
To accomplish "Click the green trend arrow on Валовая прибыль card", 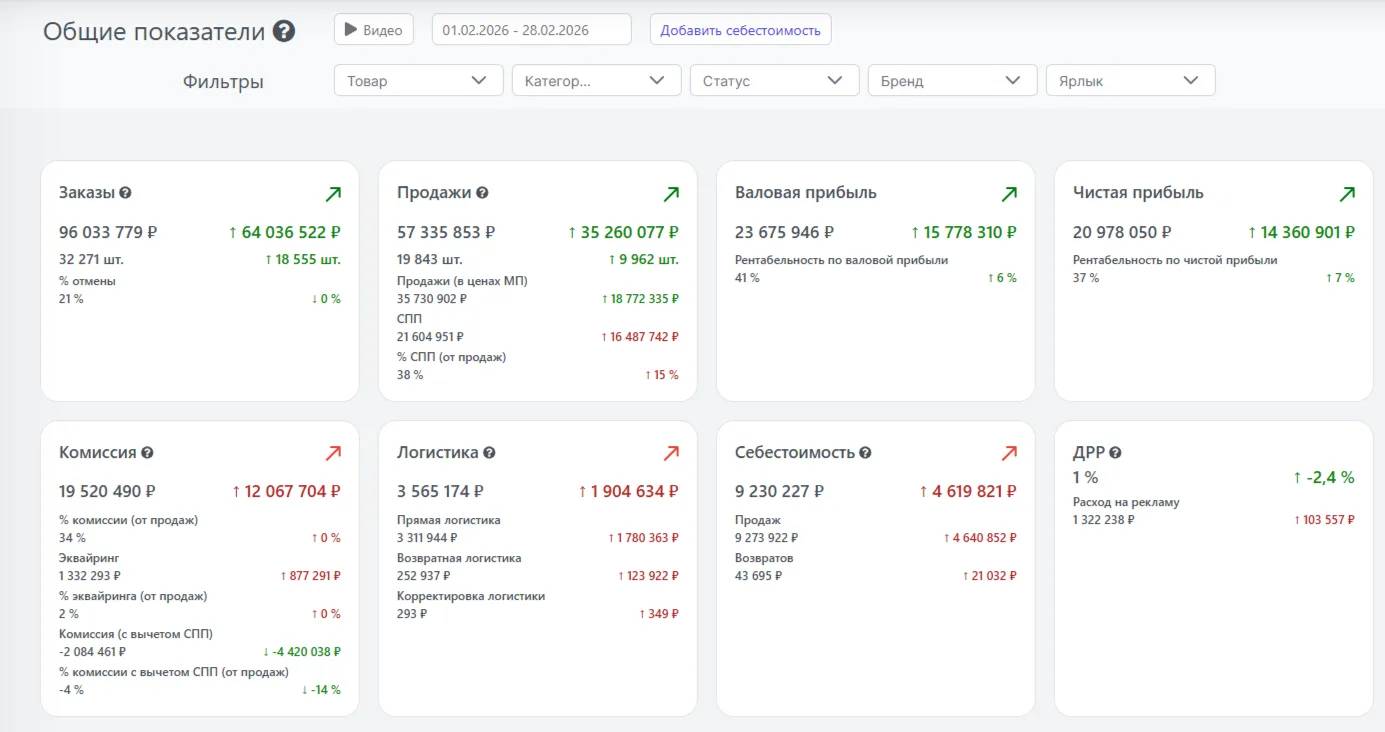I will [1008, 194].
